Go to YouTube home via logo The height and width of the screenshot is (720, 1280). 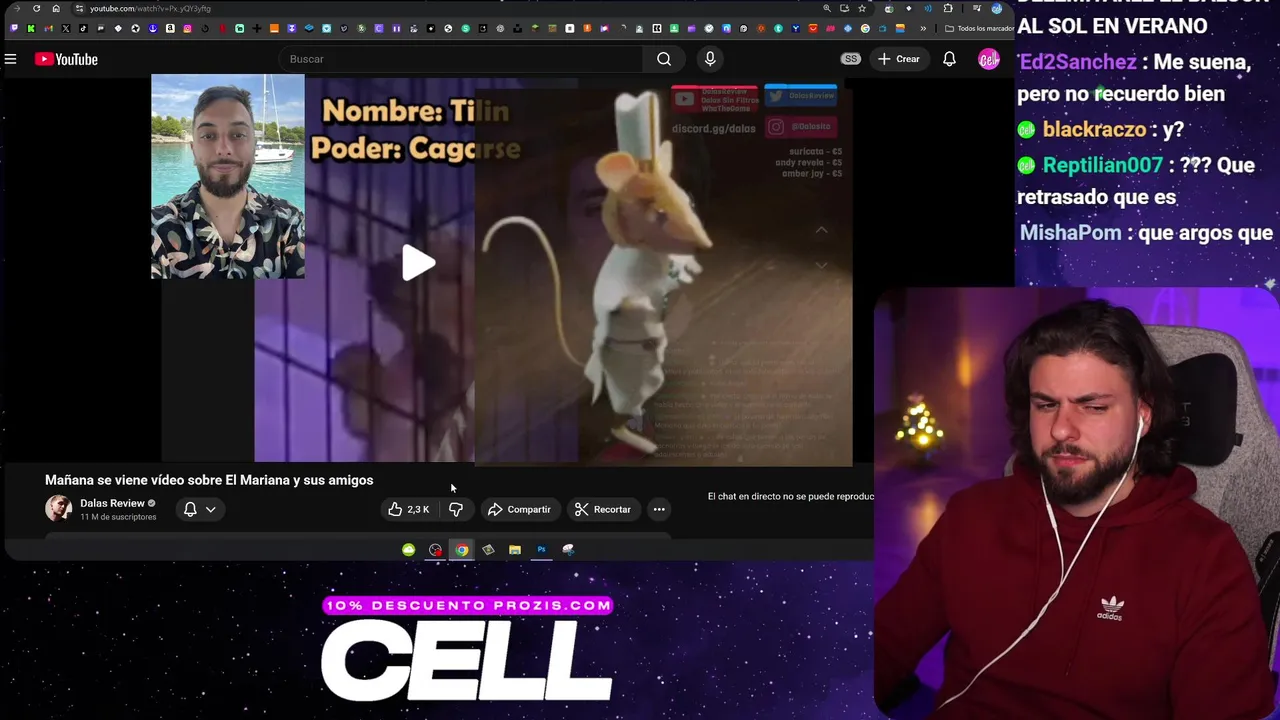(x=66, y=59)
